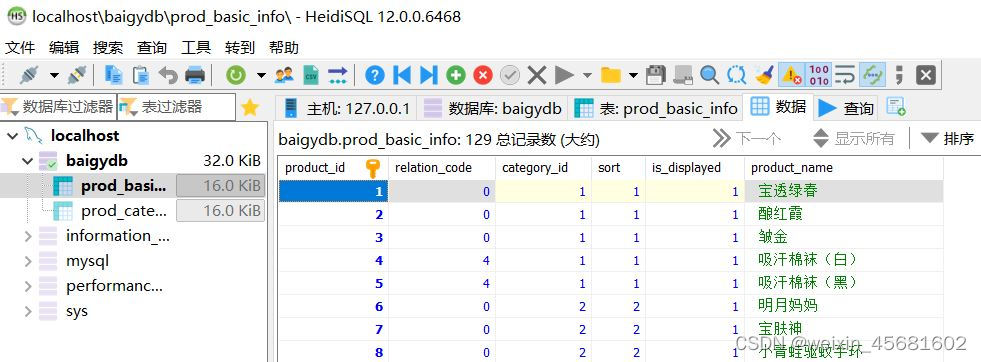Click the yellow favorites star icon
The image size is (981, 362).
click(x=250, y=108)
